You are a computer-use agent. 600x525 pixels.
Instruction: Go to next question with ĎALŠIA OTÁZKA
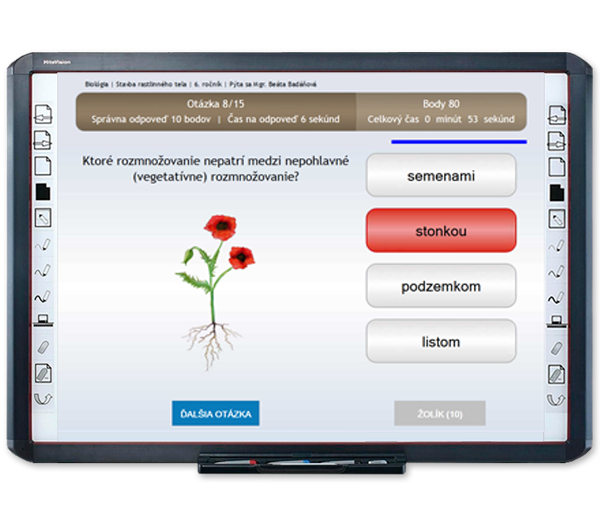coord(215,413)
